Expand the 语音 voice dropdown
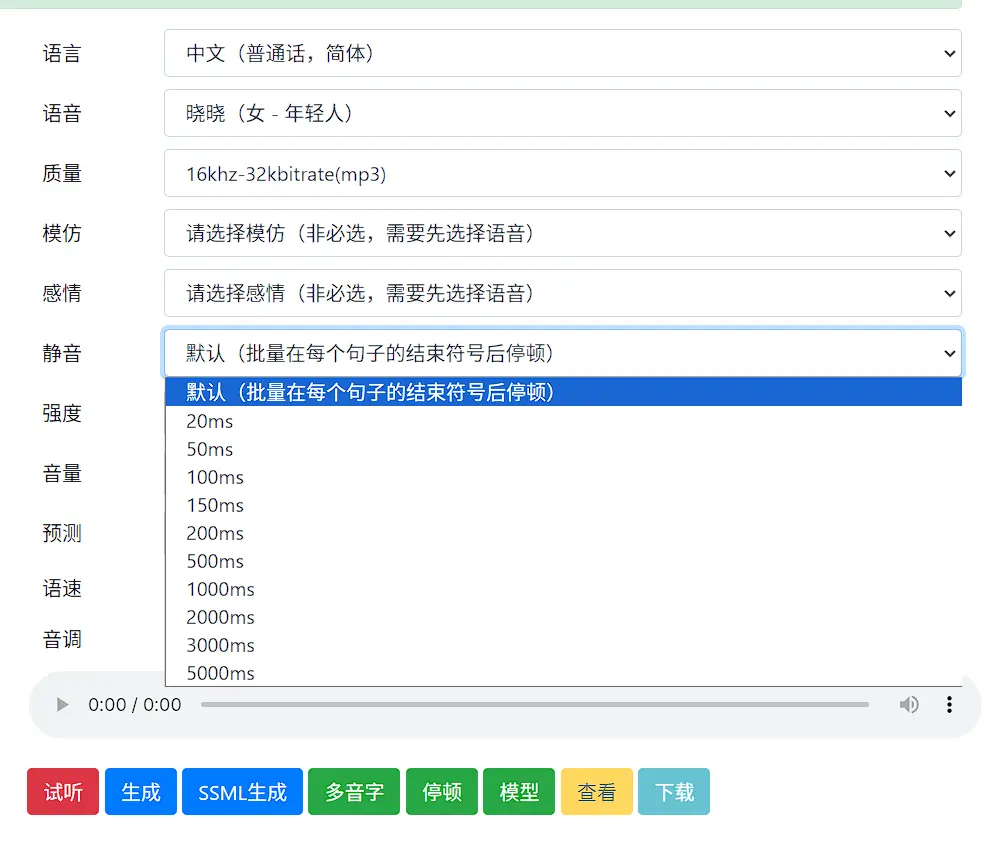Image resolution: width=999 pixels, height=859 pixels. [x=562, y=113]
